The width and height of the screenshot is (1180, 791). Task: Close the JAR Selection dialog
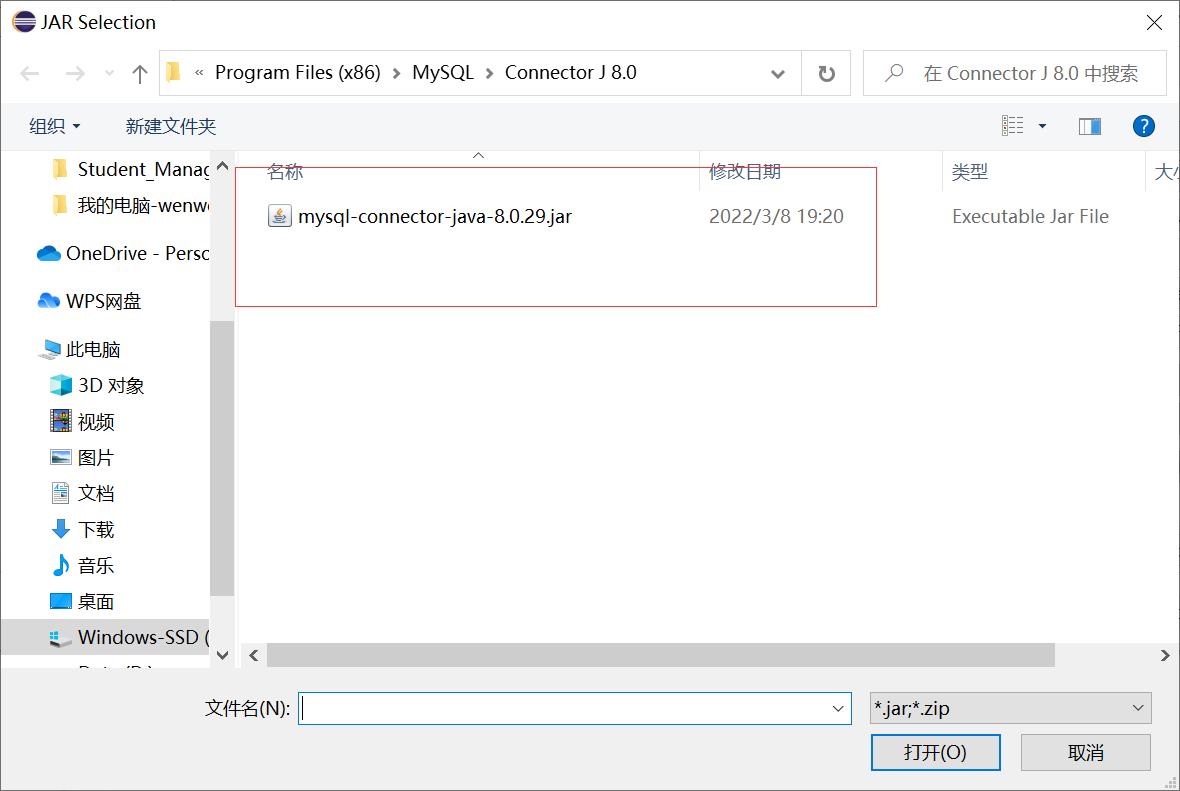(1154, 23)
